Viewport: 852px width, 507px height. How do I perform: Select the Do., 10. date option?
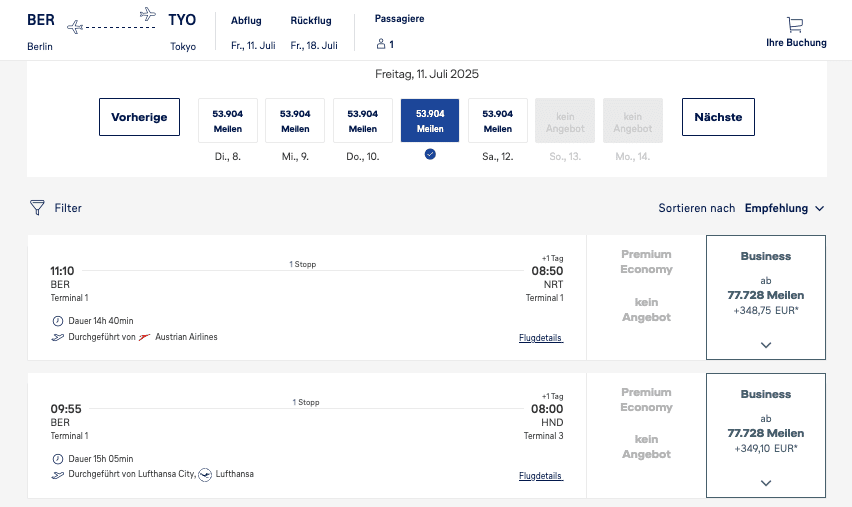click(362, 121)
